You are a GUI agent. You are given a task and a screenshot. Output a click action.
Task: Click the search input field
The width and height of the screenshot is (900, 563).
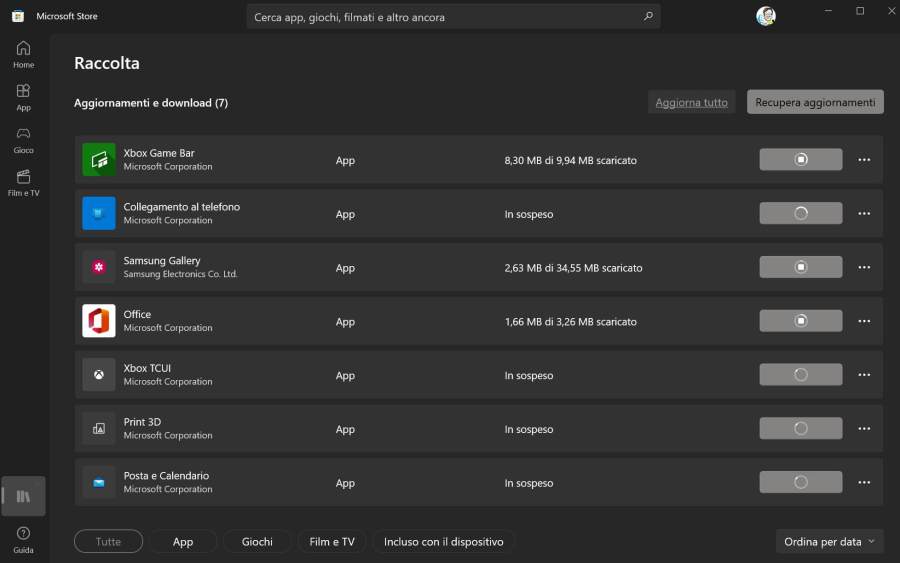440,17
